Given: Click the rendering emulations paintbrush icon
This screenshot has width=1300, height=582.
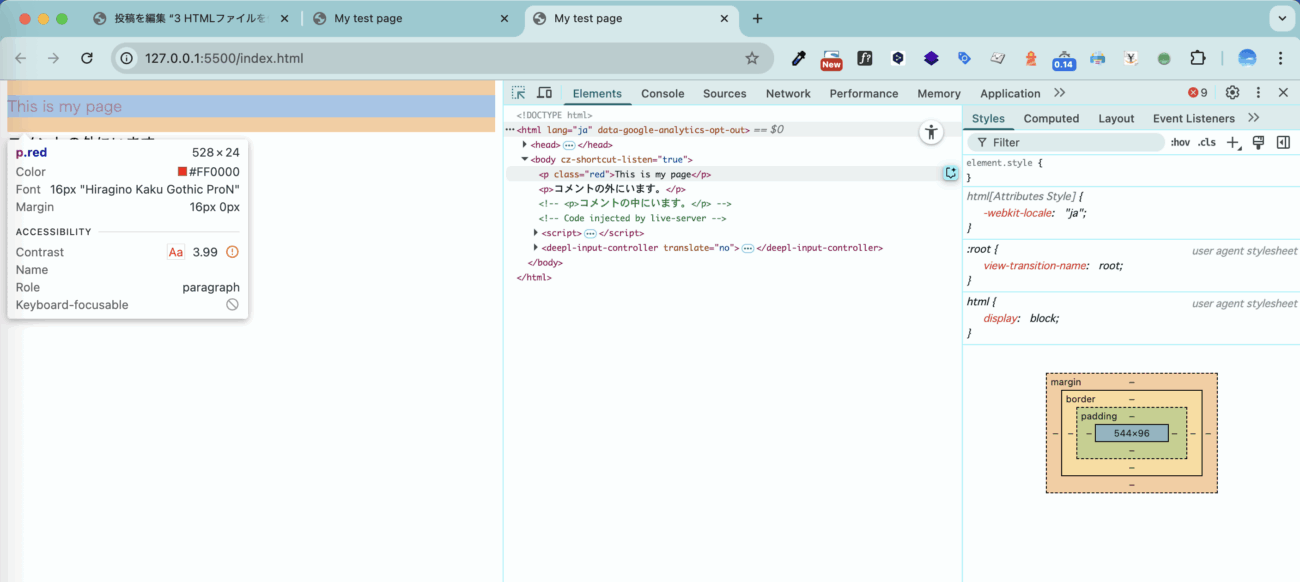Looking at the screenshot, I should click(1258, 143).
